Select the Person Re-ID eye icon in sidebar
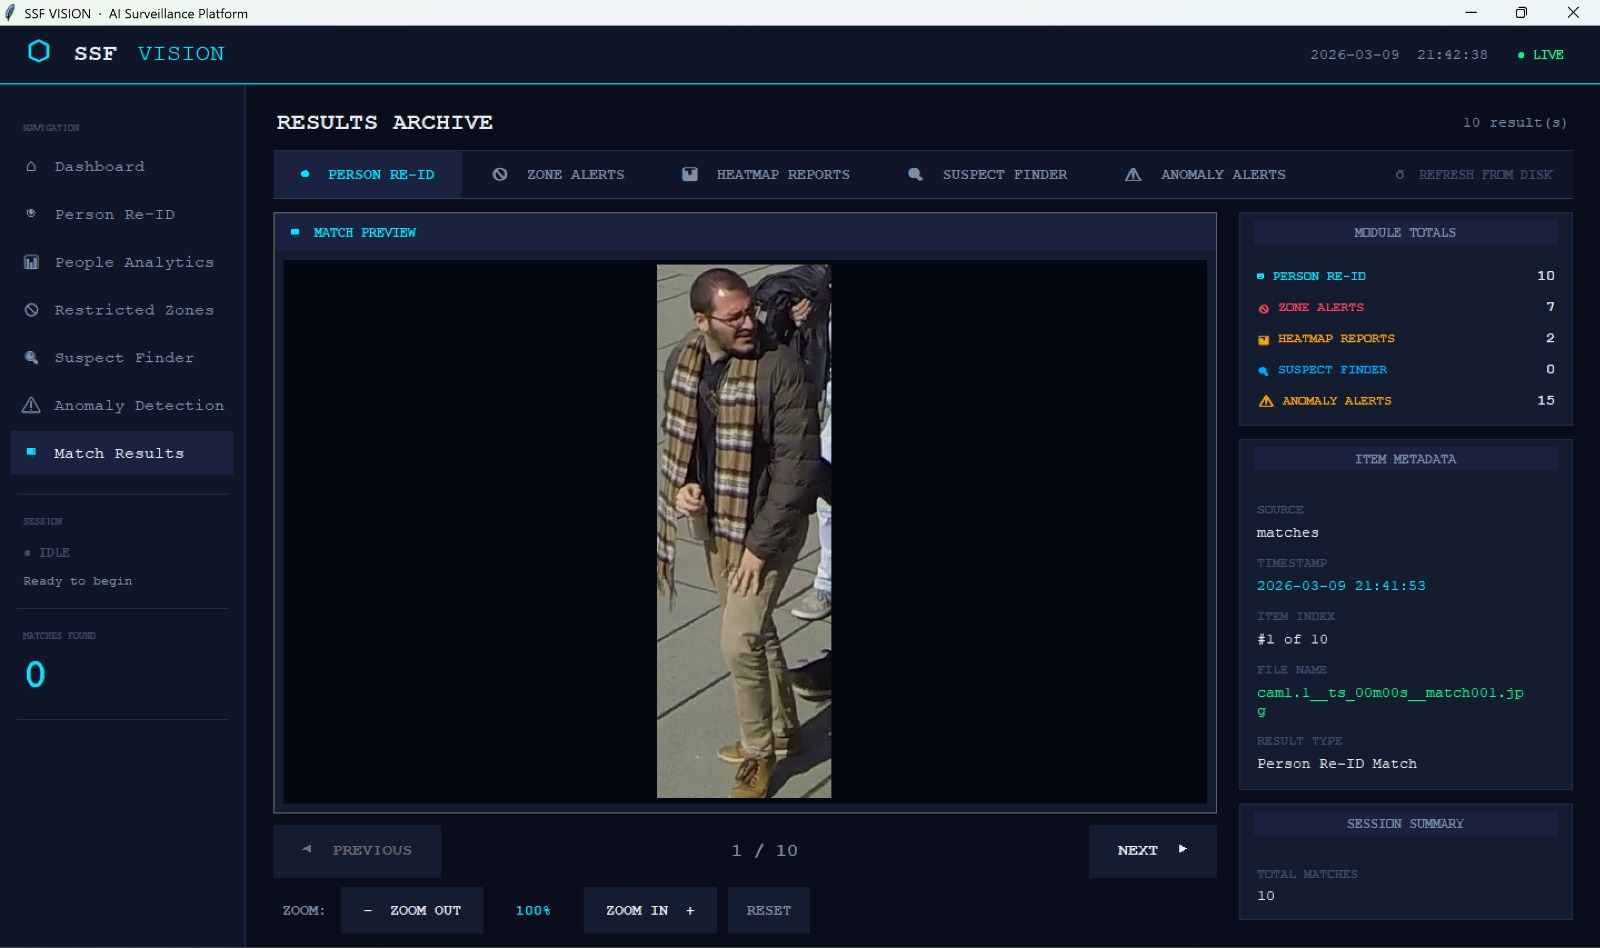 [x=32, y=214]
